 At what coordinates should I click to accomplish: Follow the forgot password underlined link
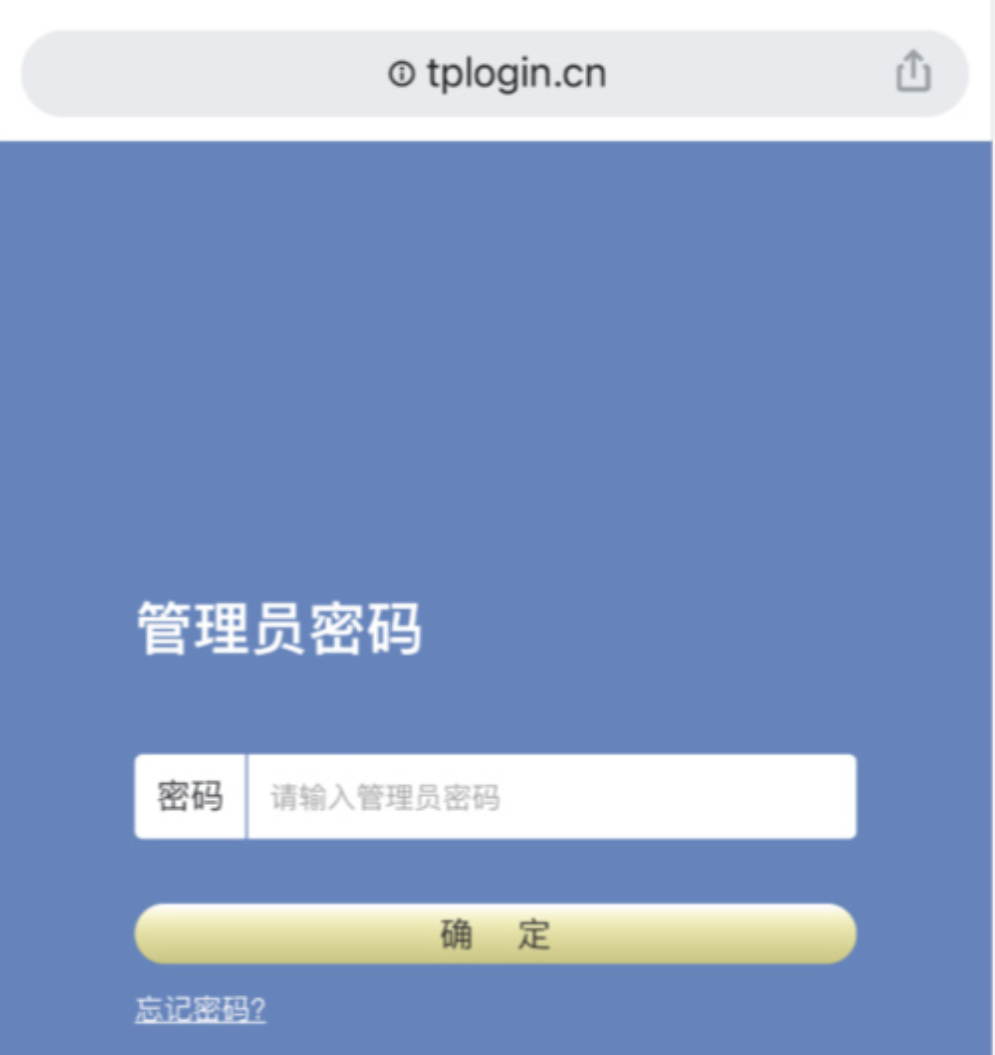pyautogui.click(x=200, y=1009)
